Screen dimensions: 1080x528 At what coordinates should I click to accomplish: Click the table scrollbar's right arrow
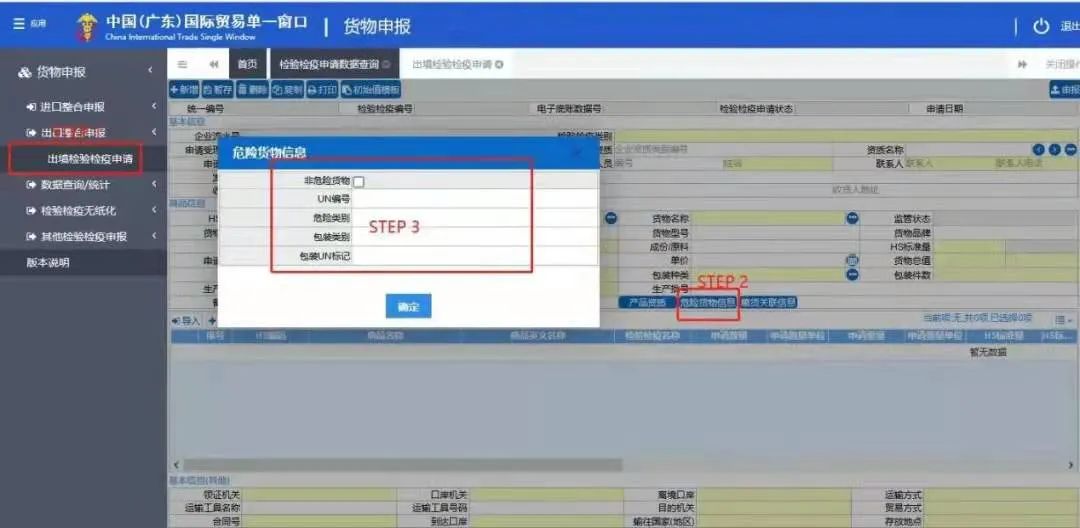point(1070,465)
